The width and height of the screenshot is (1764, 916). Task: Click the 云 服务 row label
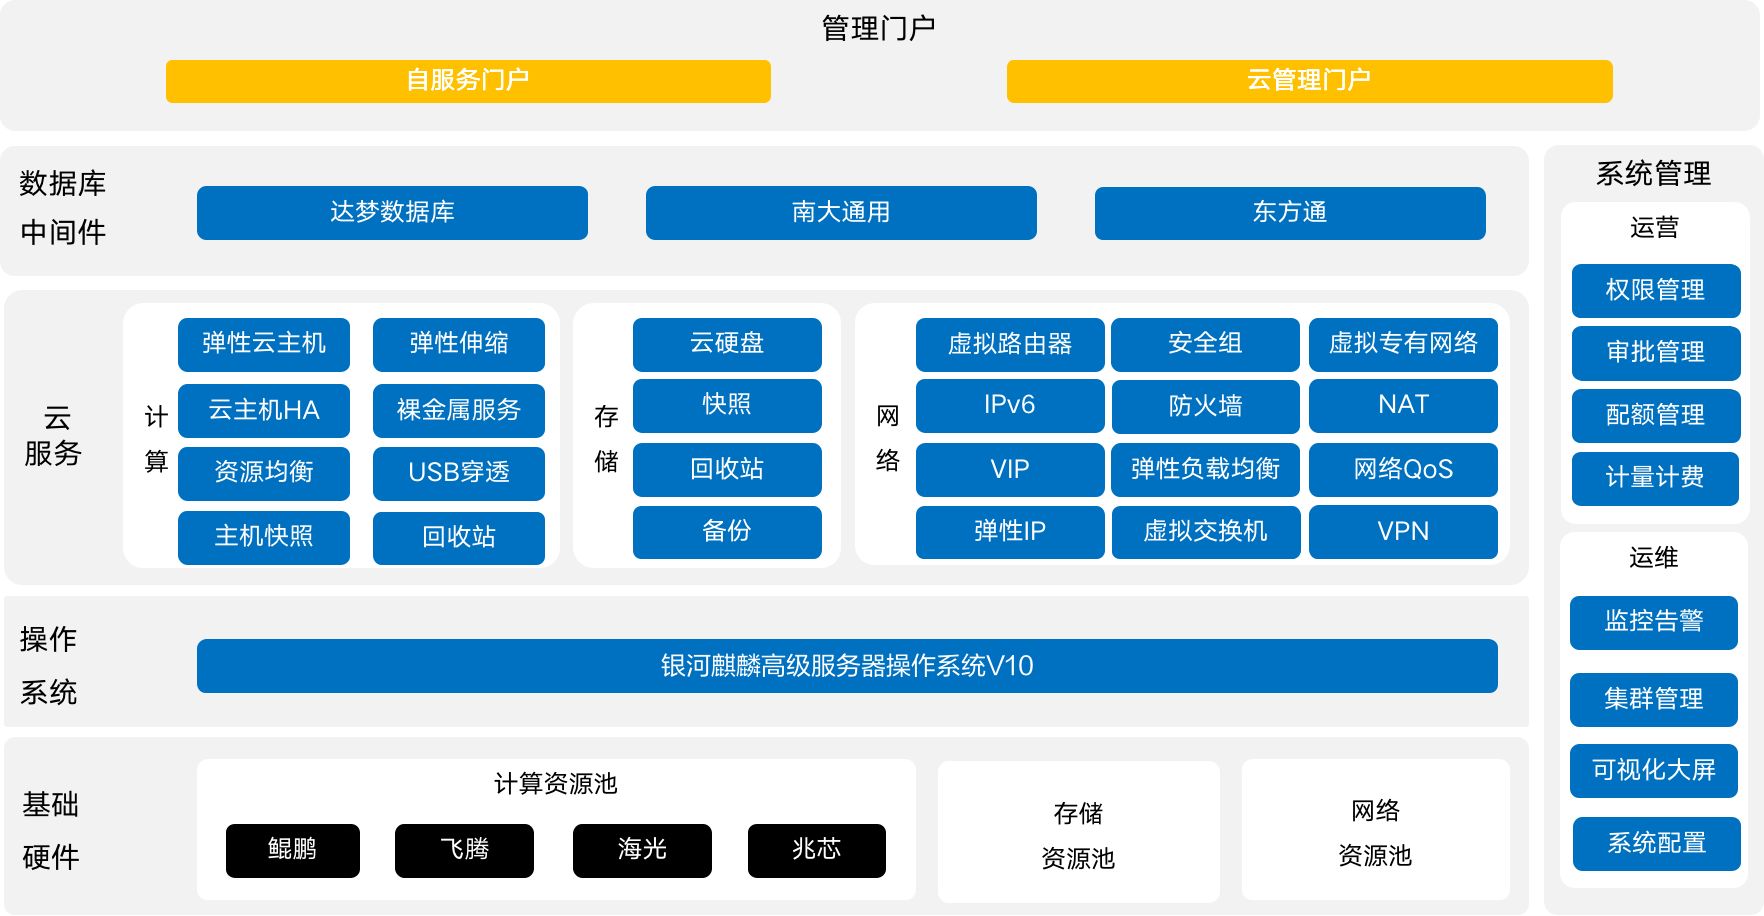click(x=53, y=436)
